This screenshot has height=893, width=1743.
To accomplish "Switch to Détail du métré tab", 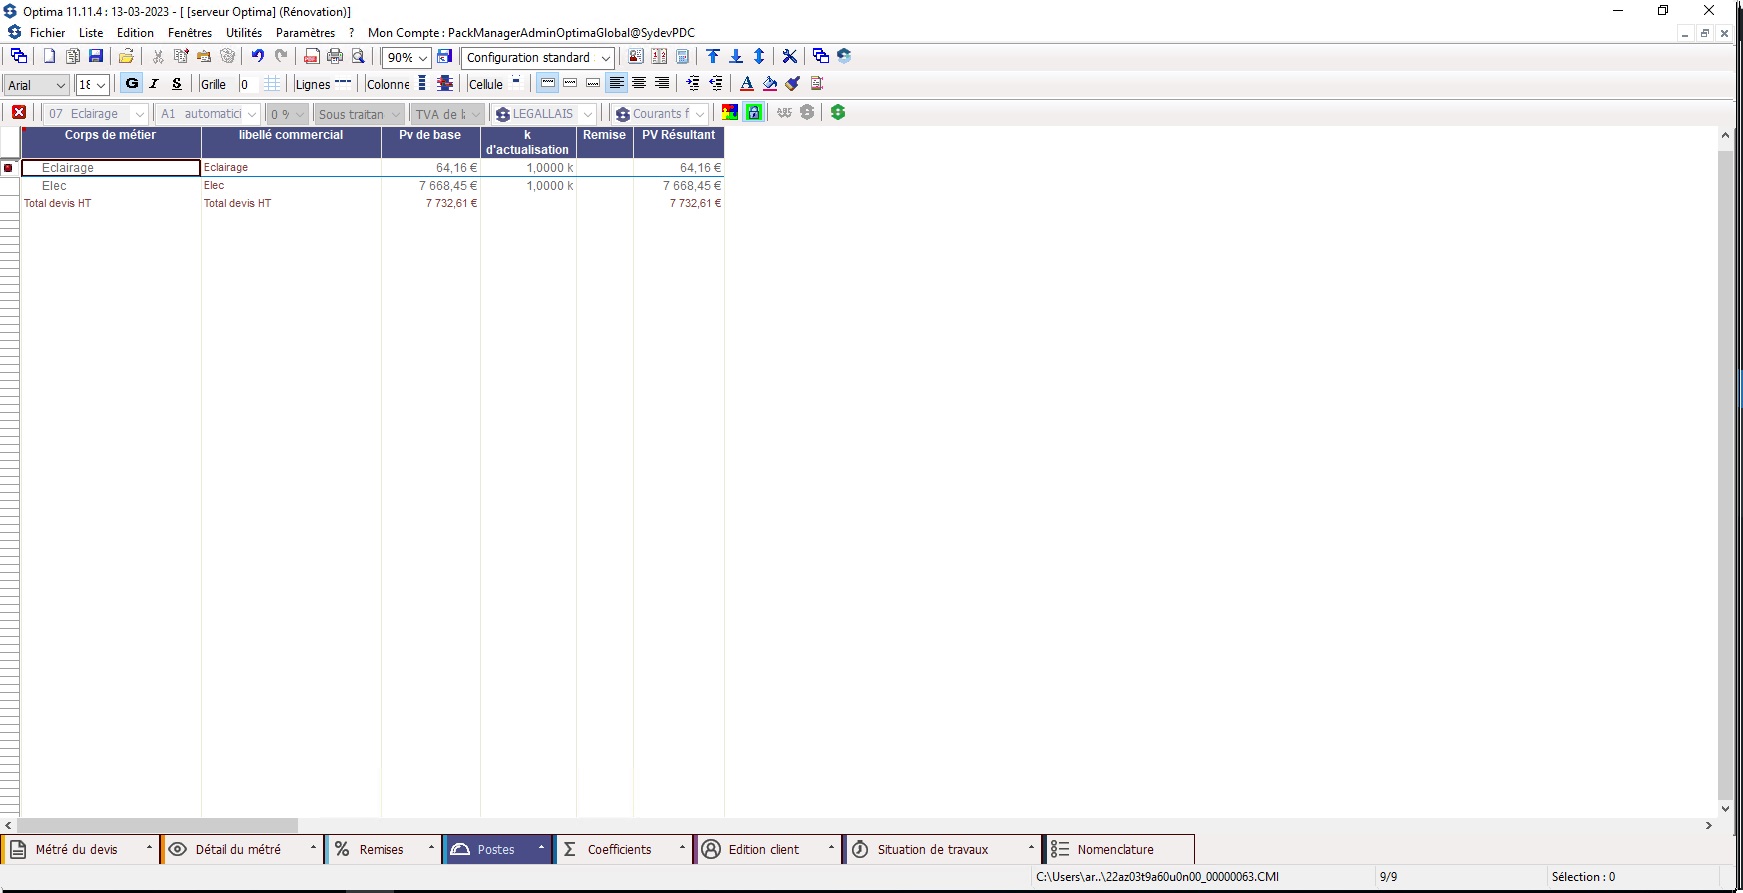I will pyautogui.click(x=243, y=850).
